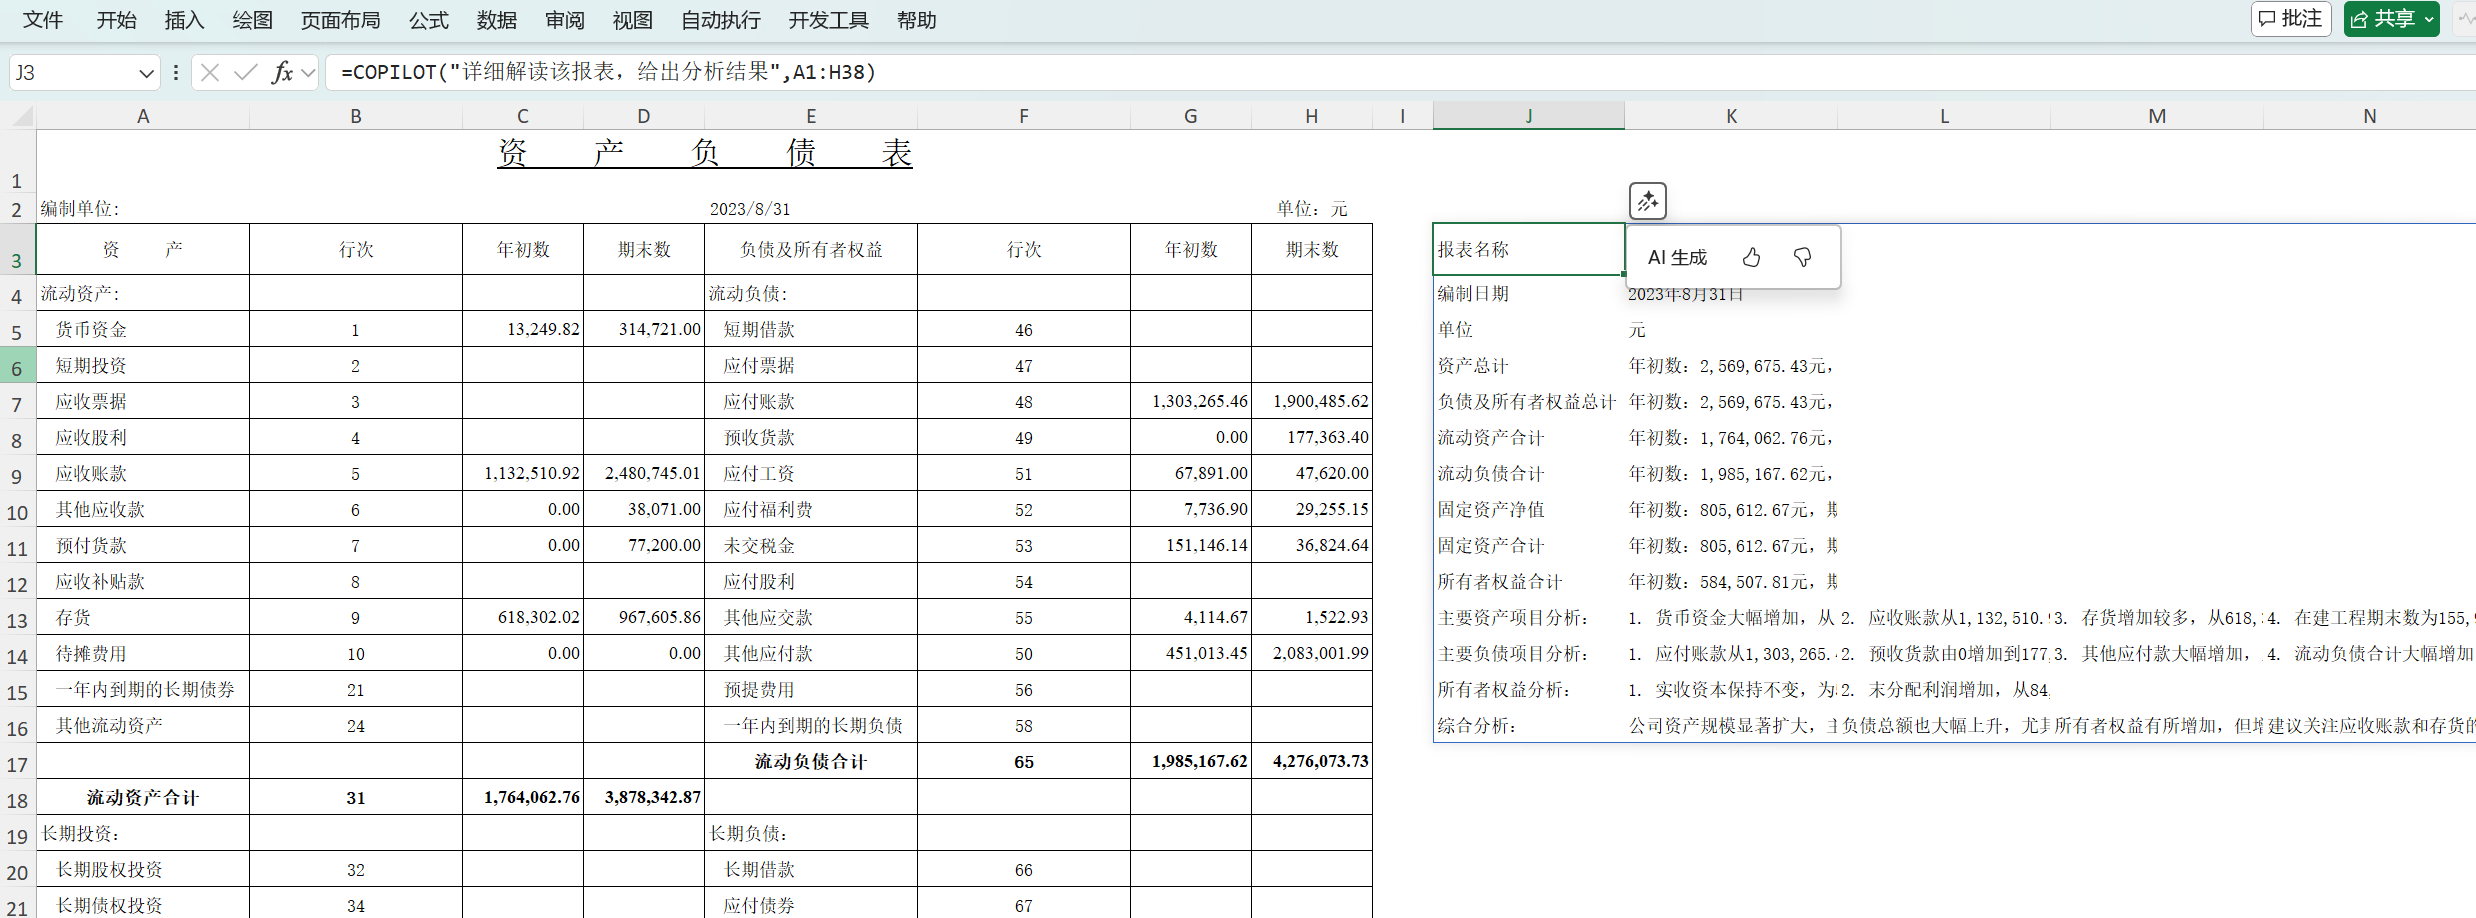Open Insert Function via the fx icon
This screenshot has height=918, width=2476.
click(x=282, y=72)
